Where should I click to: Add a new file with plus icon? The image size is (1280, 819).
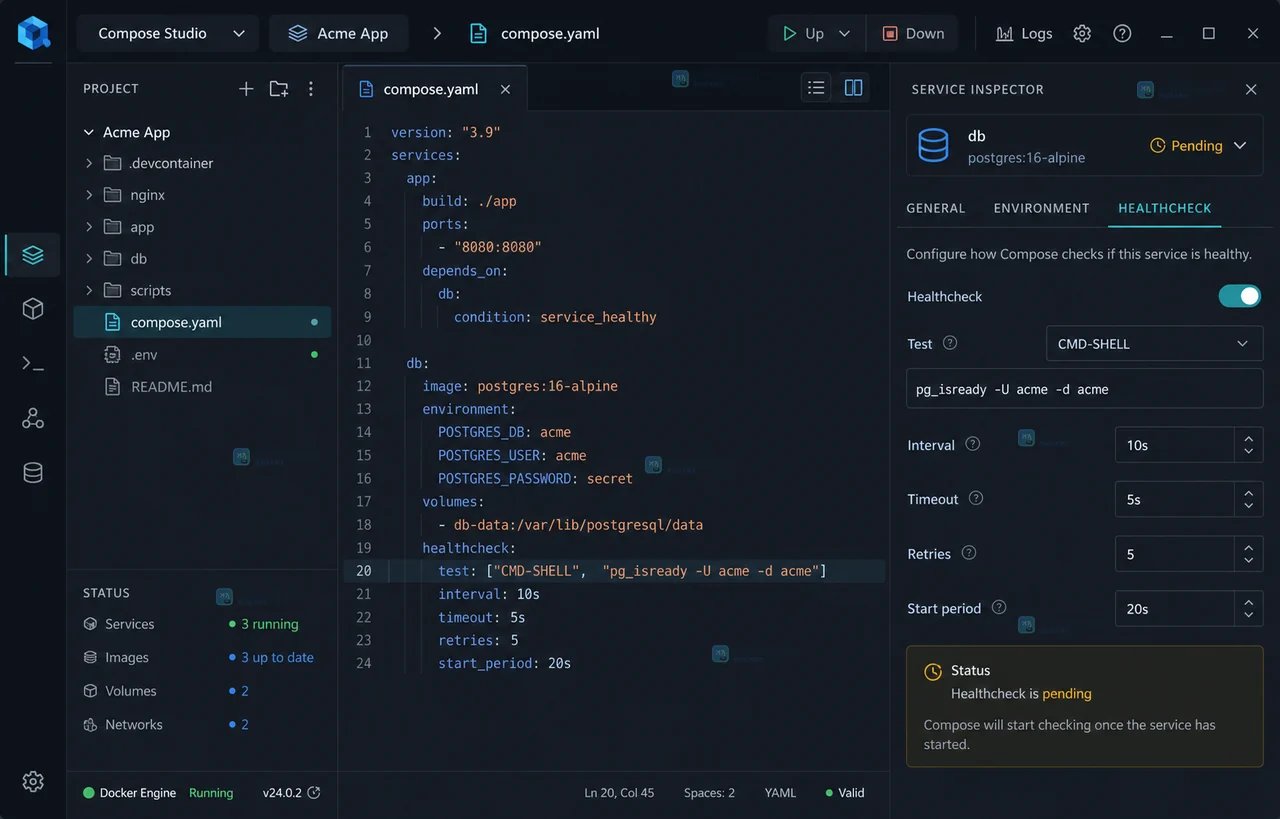pyautogui.click(x=246, y=89)
